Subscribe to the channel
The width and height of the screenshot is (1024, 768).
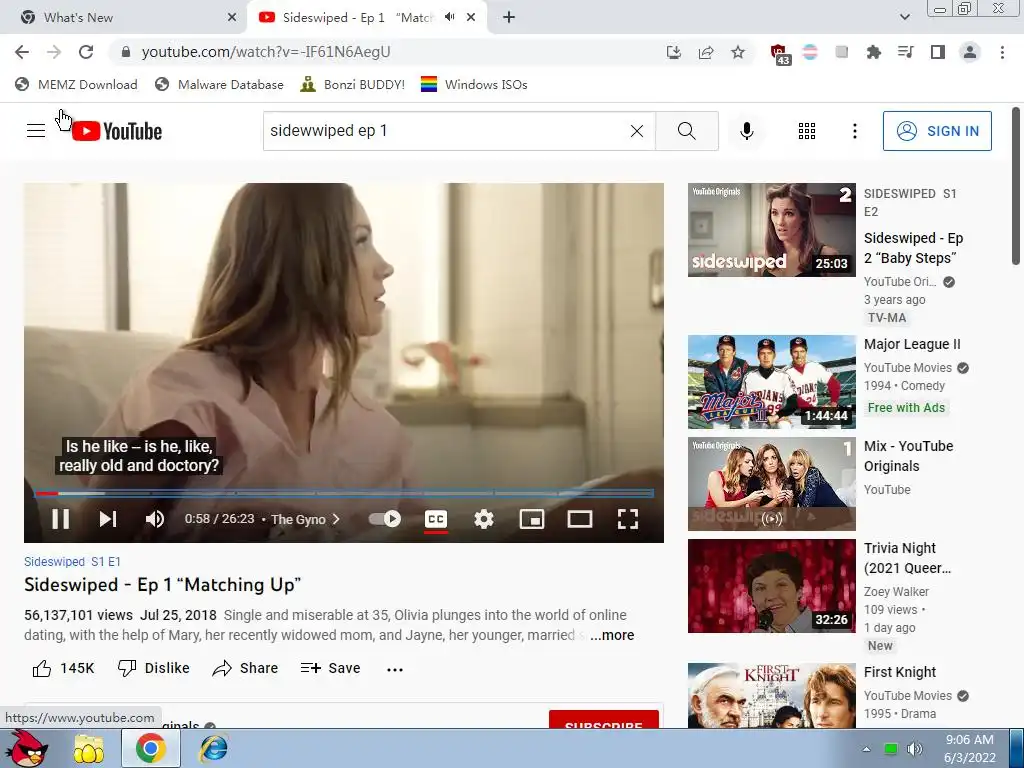pyautogui.click(x=603, y=719)
